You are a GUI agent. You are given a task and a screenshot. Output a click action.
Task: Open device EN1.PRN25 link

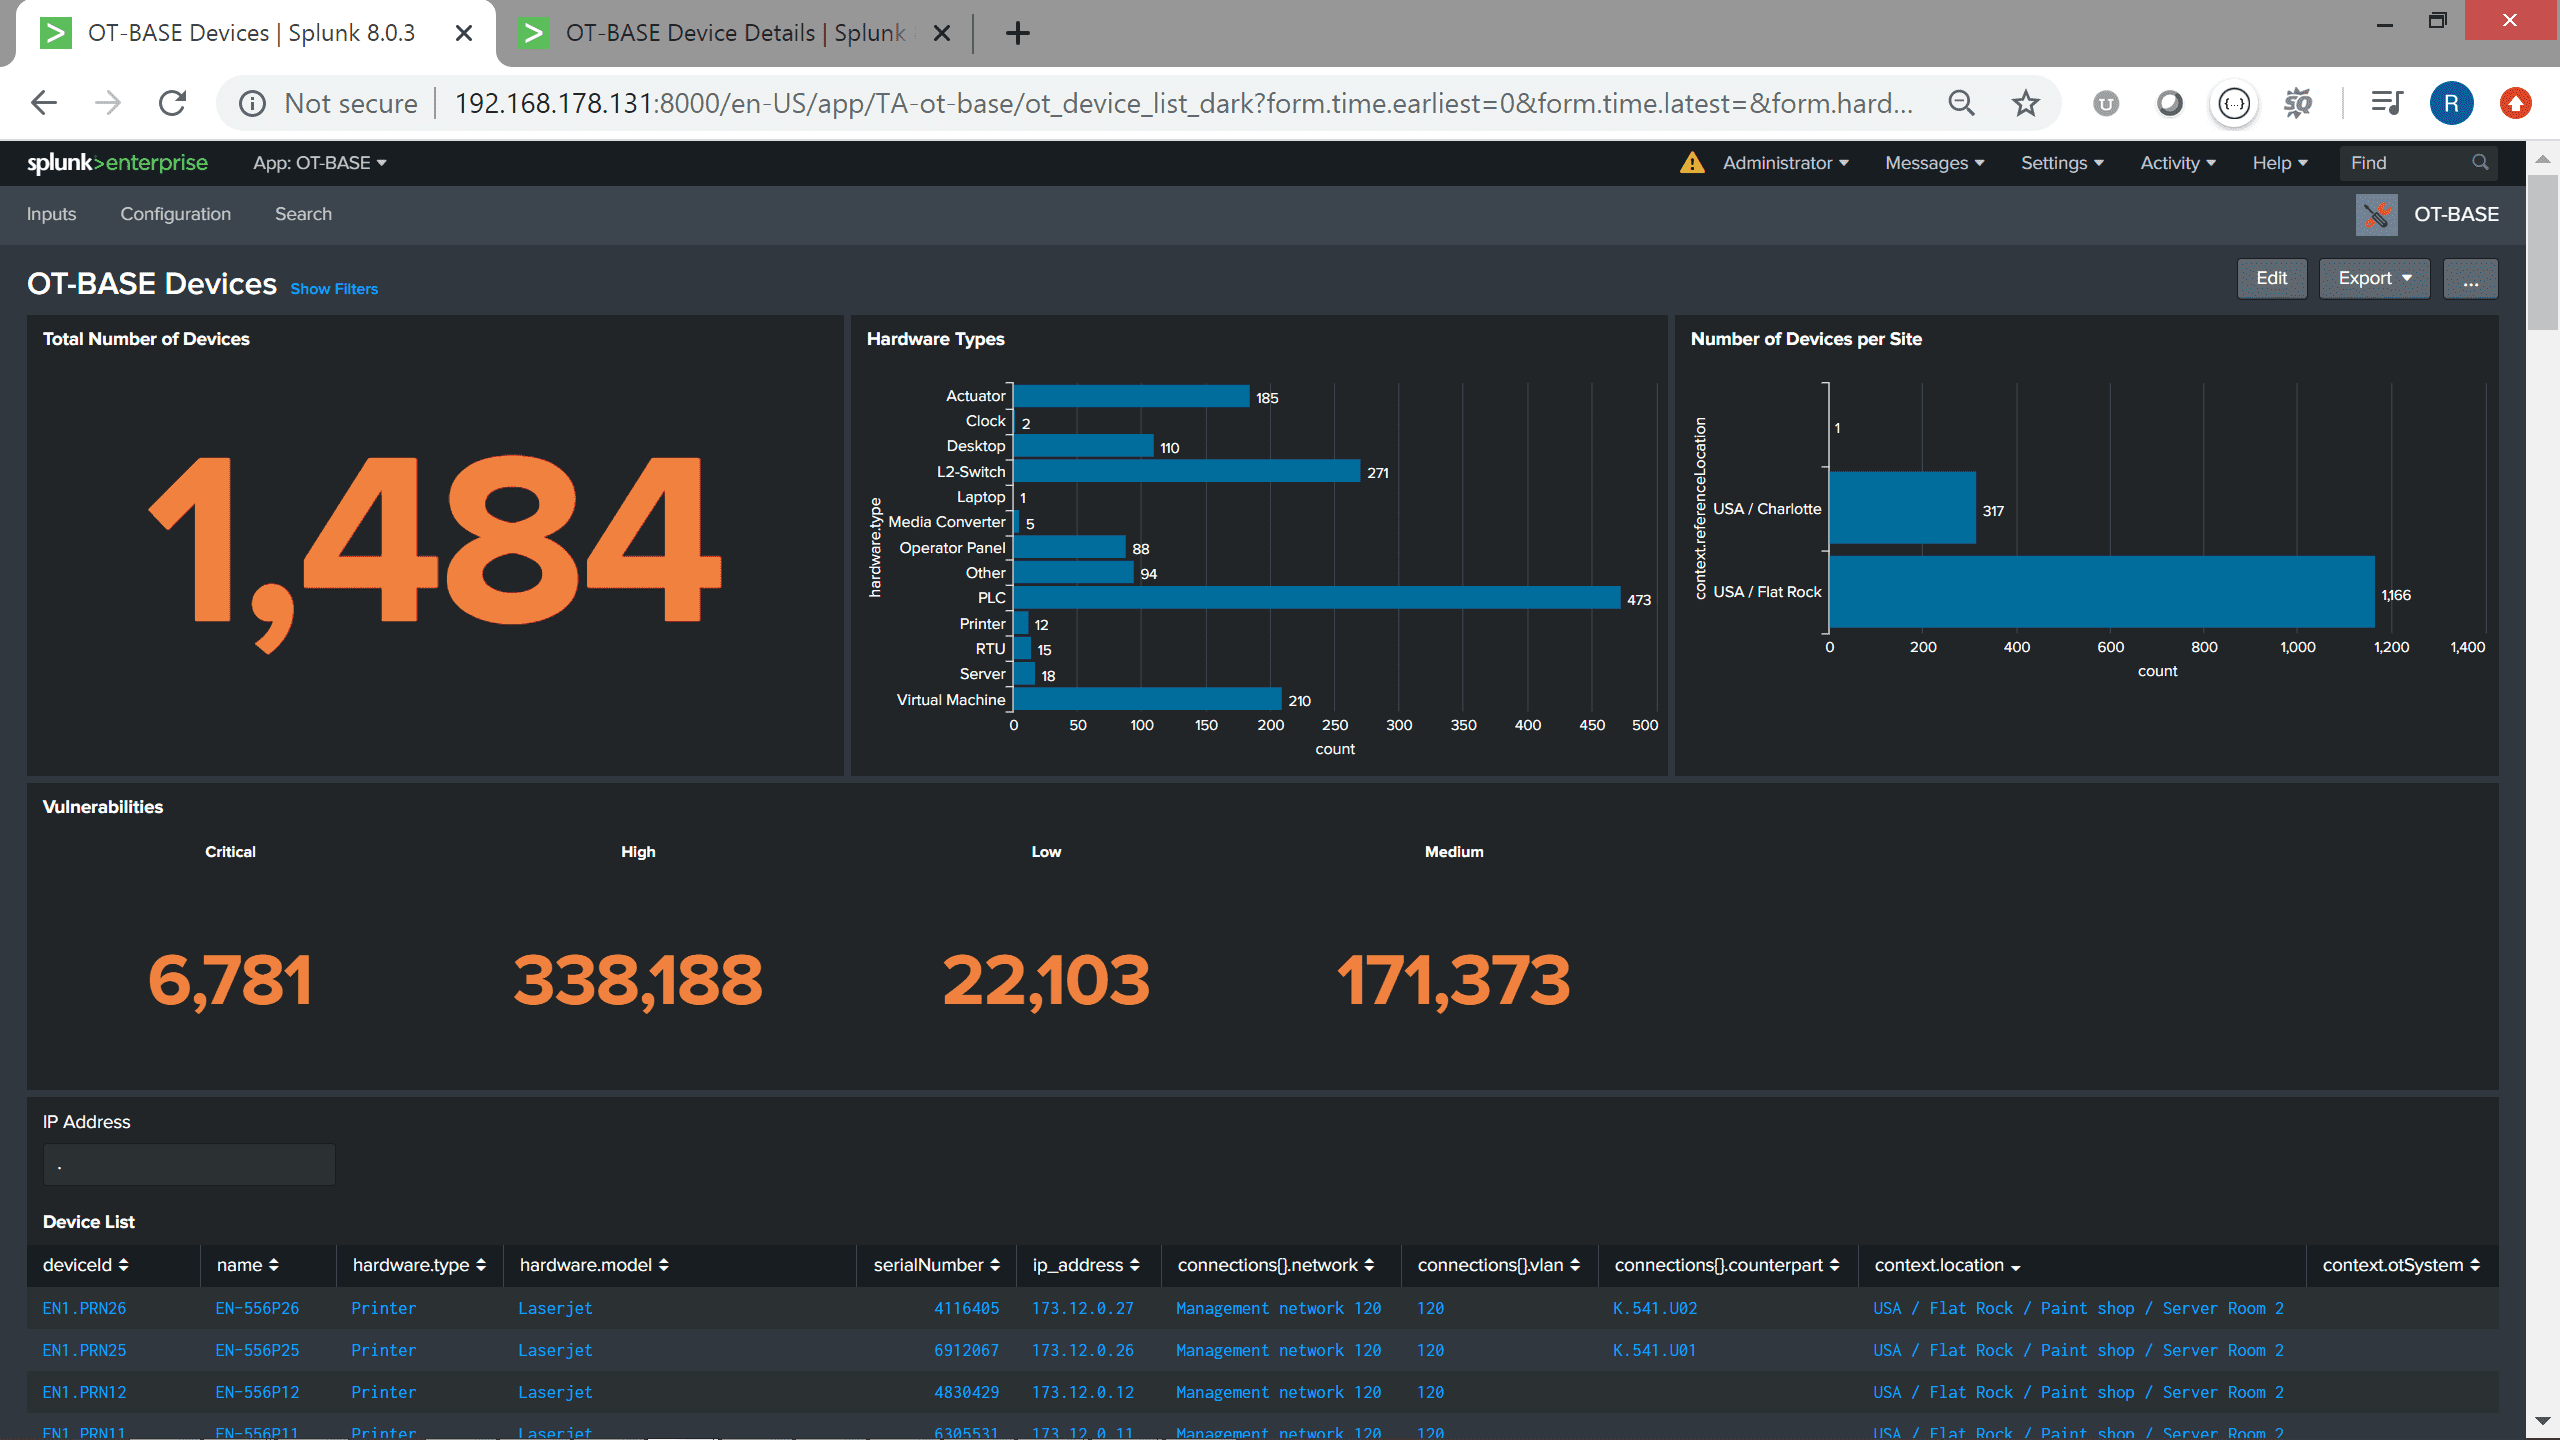point(84,1350)
